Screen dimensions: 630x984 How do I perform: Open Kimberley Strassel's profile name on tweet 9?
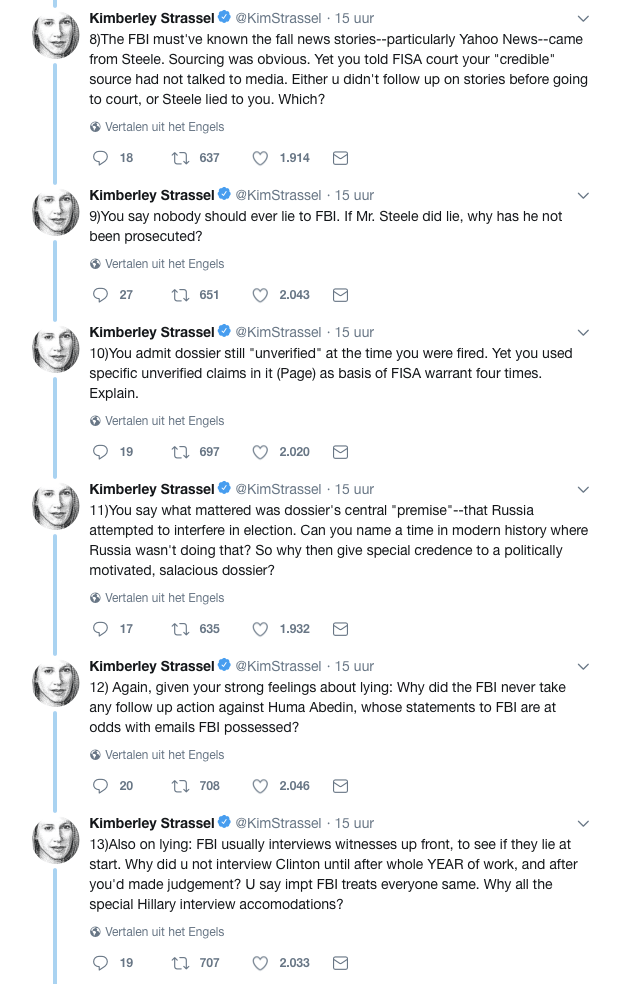(152, 195)
